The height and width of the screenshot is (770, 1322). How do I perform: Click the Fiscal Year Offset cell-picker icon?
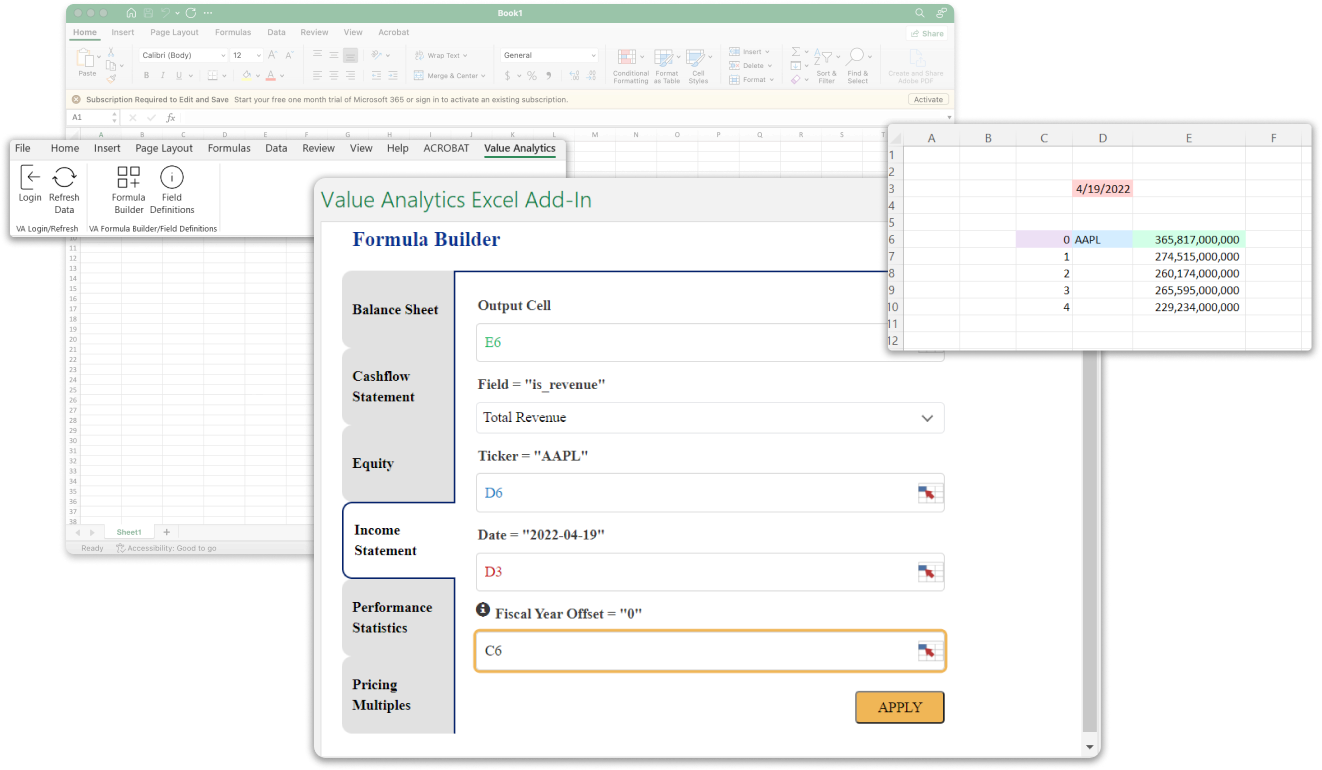(x=930, y=651)
